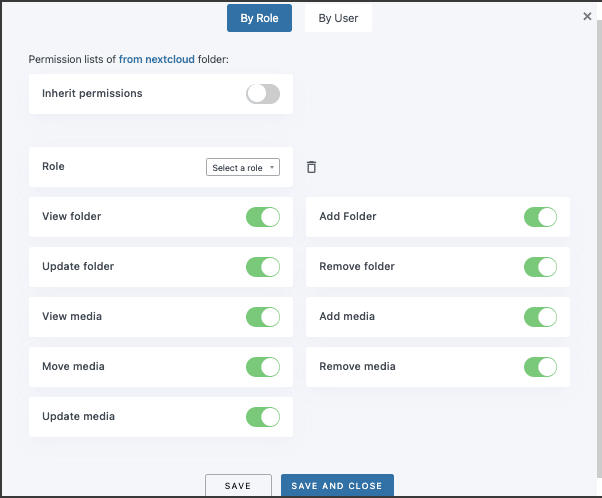Viewport: 602px width, 498px height.
Task: Disable Update media permission toggle
Action: pyautogui.click(x=263, y=417)
